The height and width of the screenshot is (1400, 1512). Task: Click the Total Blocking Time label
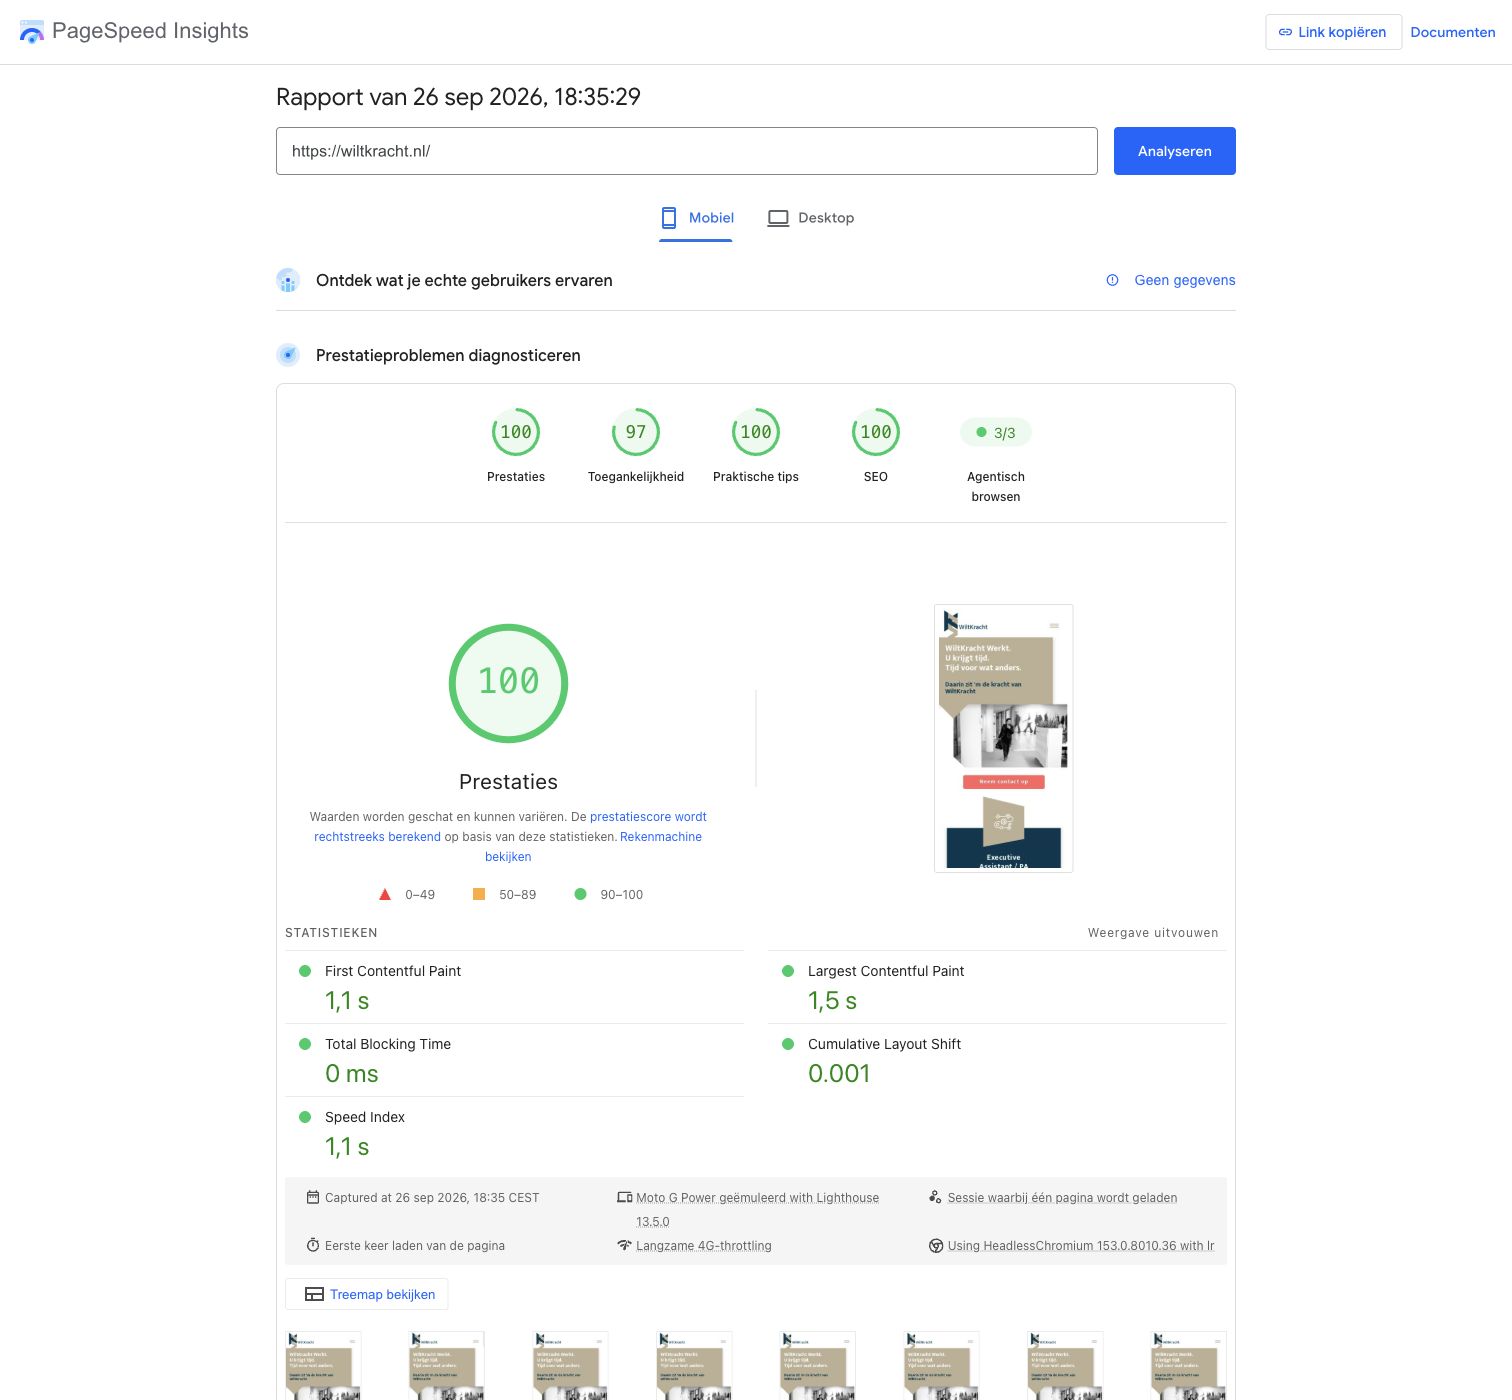(x=388, y=1044)
